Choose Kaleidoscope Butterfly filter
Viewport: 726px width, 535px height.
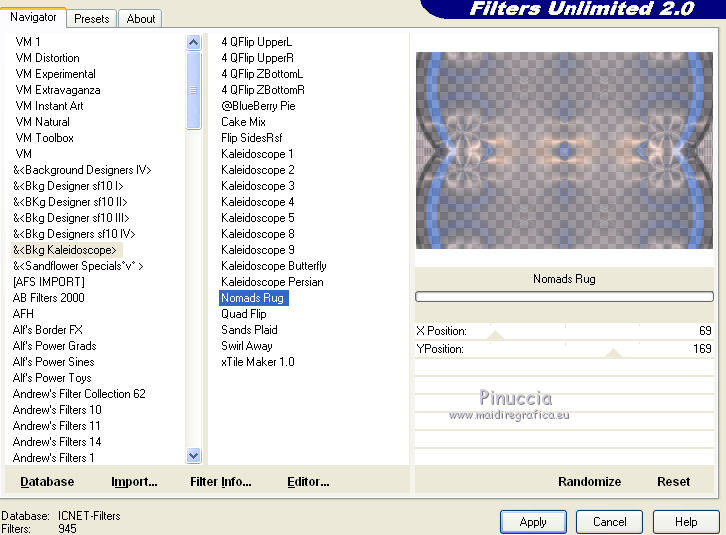tap(274, 266)
